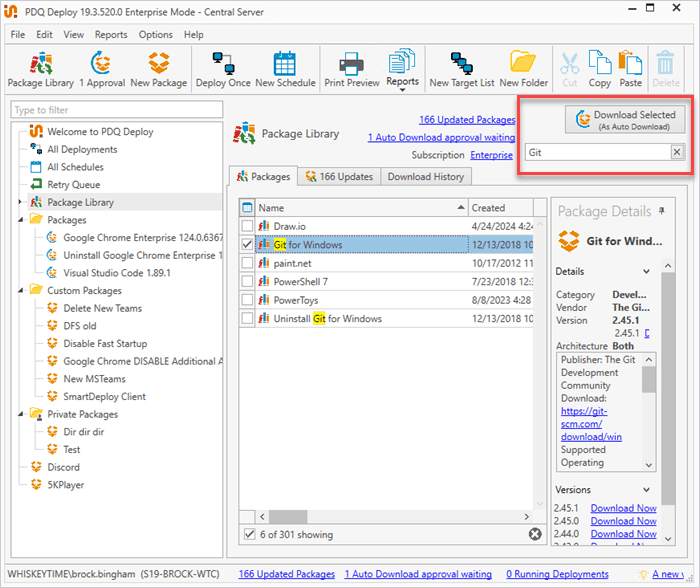Click the Cut scissors icon
This screenshot has height=588, width=700.
570,70
